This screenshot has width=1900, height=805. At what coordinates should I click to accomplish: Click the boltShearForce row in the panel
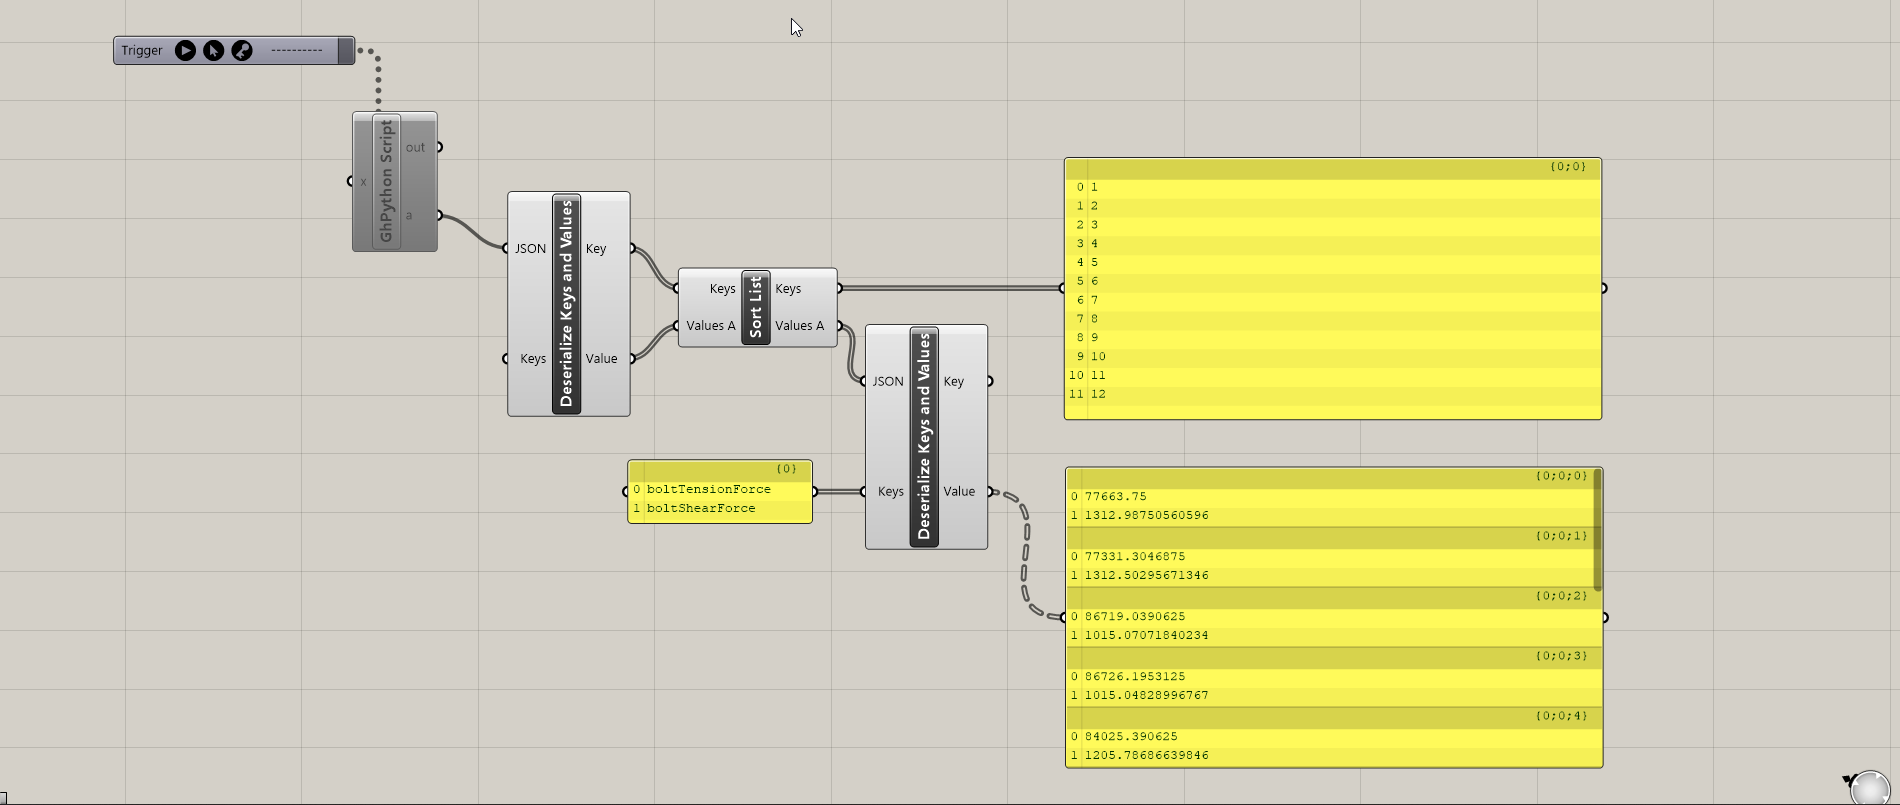point(720,508)
